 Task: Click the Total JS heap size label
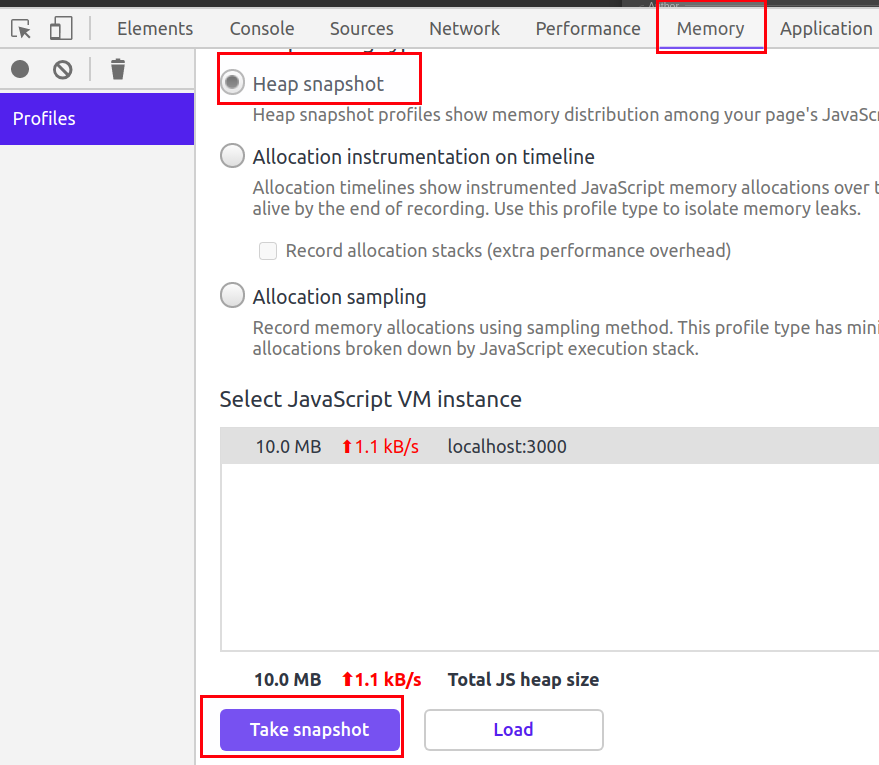click(523, 680)
